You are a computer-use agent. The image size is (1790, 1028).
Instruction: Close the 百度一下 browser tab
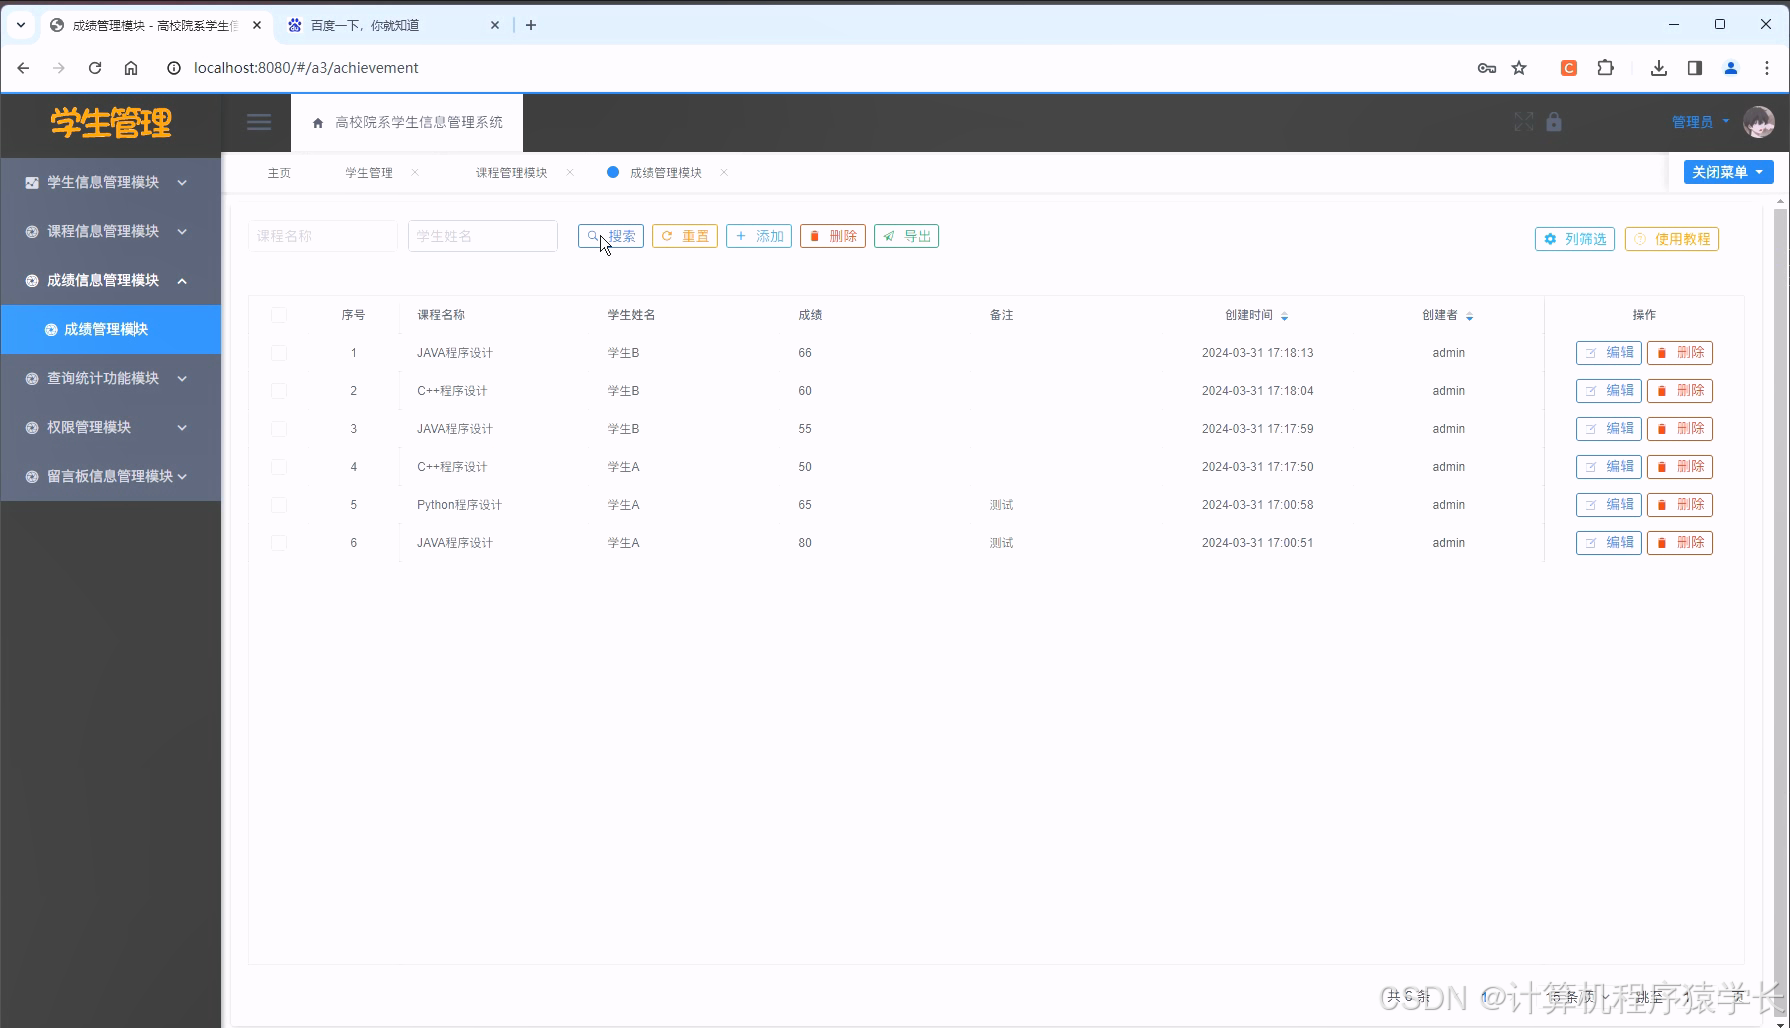click(x=495, y=25)
